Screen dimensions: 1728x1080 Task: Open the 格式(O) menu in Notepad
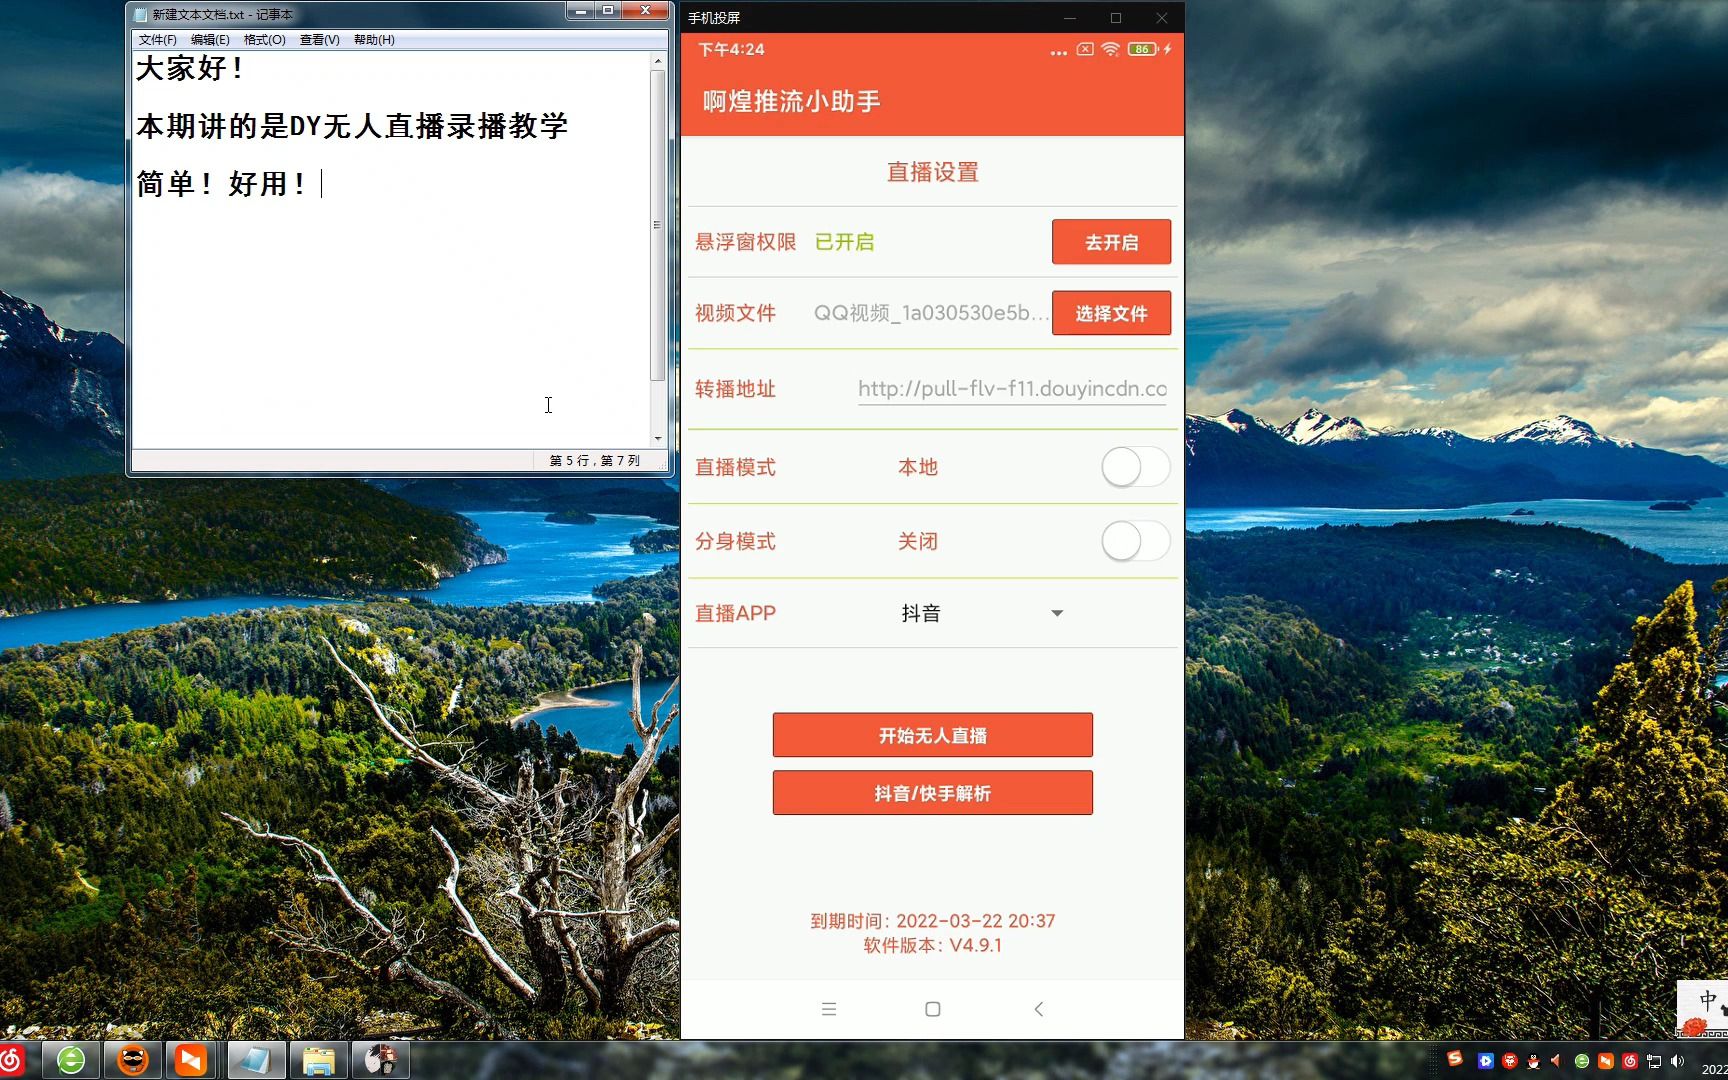[x=262, y=40]
